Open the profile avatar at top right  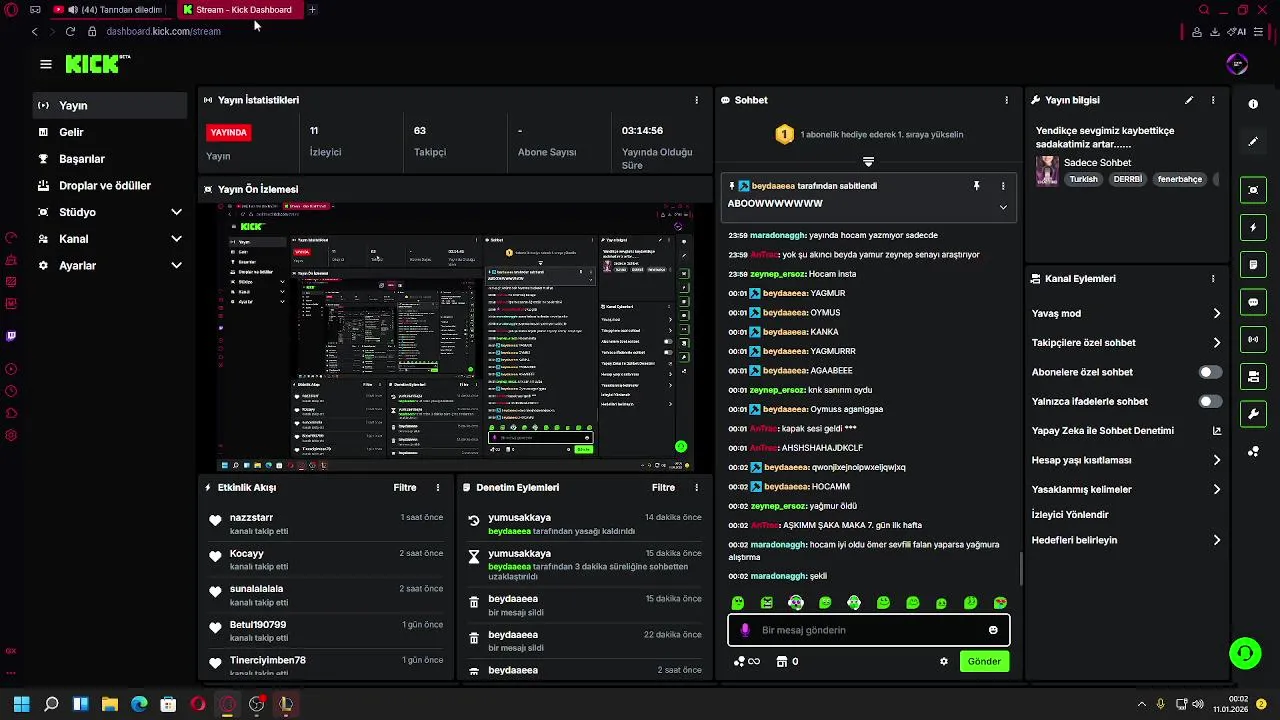click(x=1237, y=64)
